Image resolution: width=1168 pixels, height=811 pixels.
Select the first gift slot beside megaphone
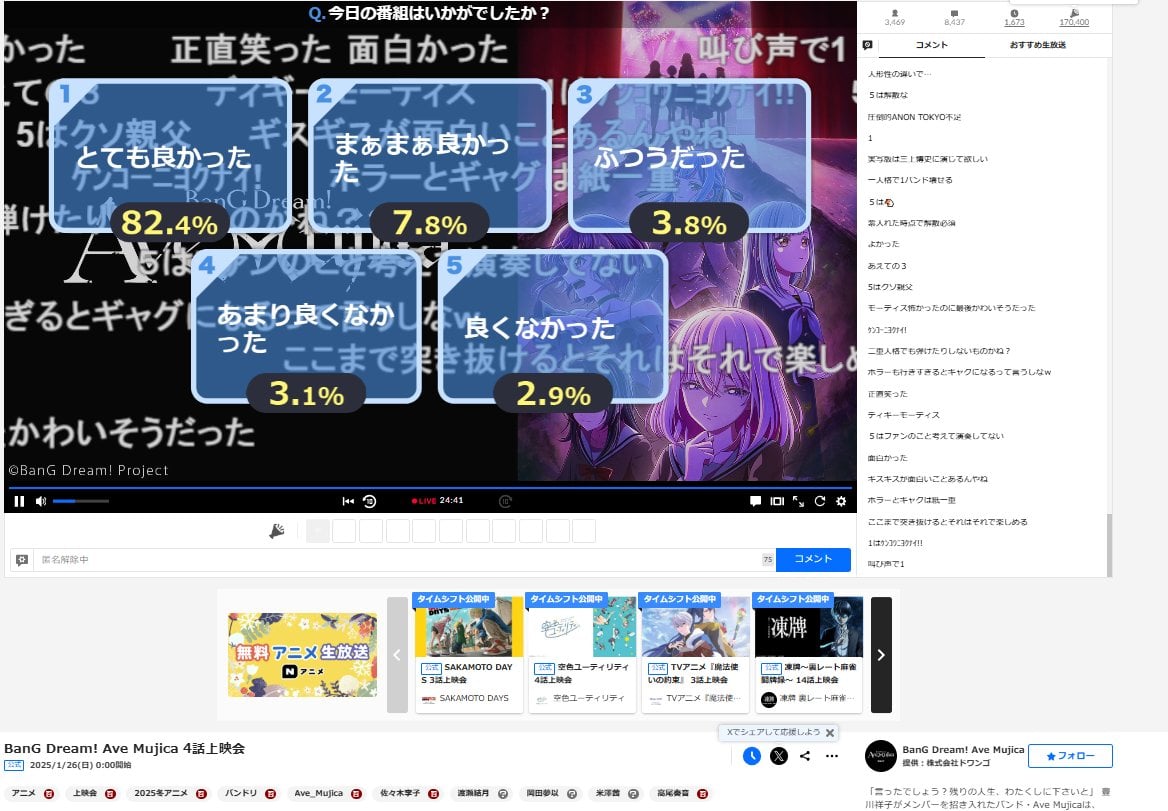tap(318, 531)
